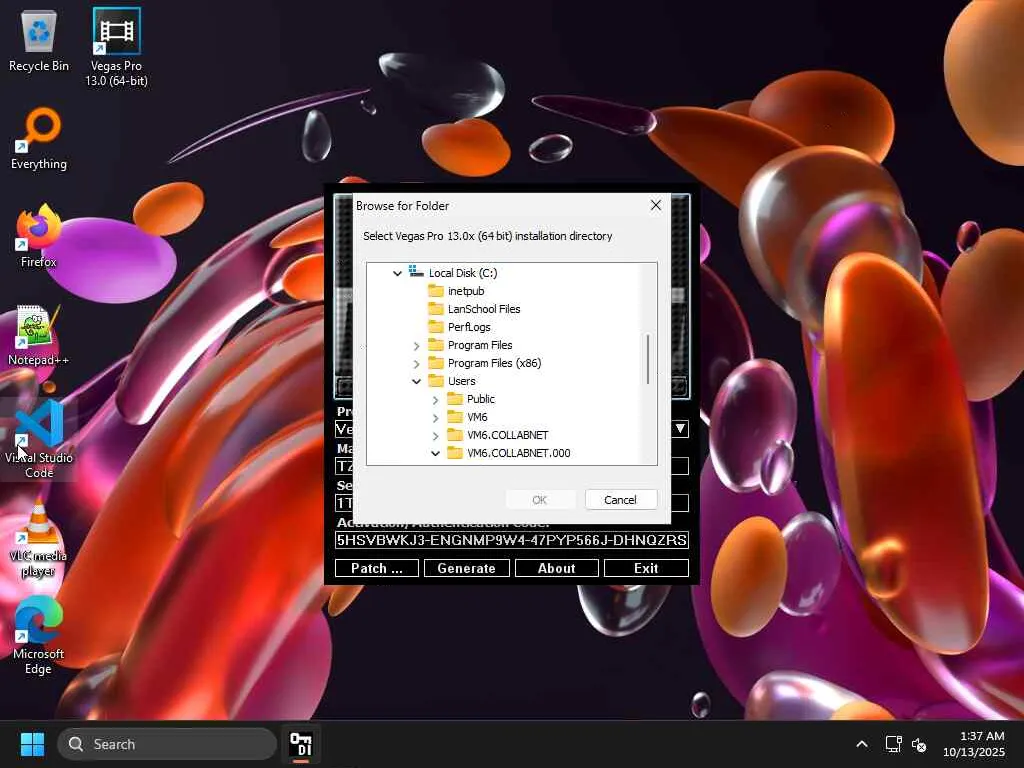Launch Firefox from the desktop
Image resolution: width=1024 pixels, height=768 pixels.
(x=39, y=236)
